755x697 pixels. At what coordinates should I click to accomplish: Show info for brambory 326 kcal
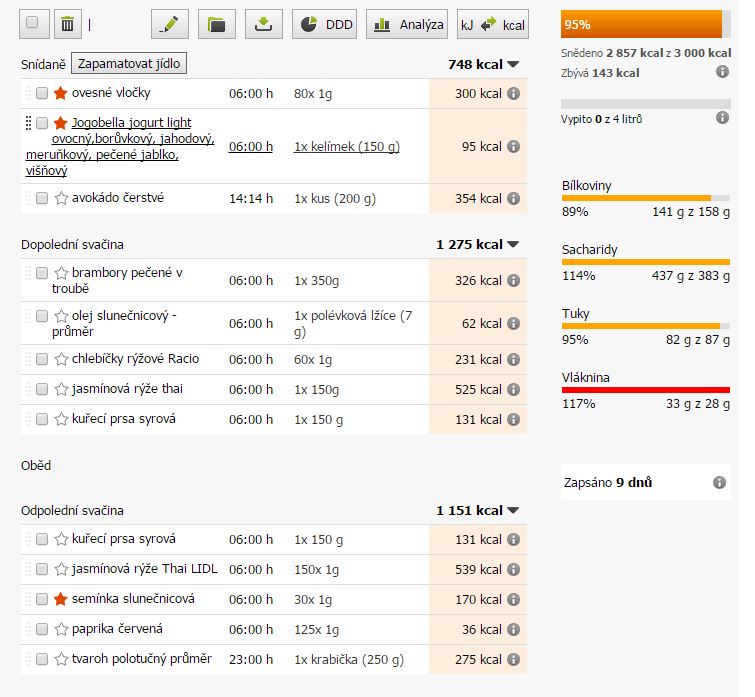click(514, 280)
